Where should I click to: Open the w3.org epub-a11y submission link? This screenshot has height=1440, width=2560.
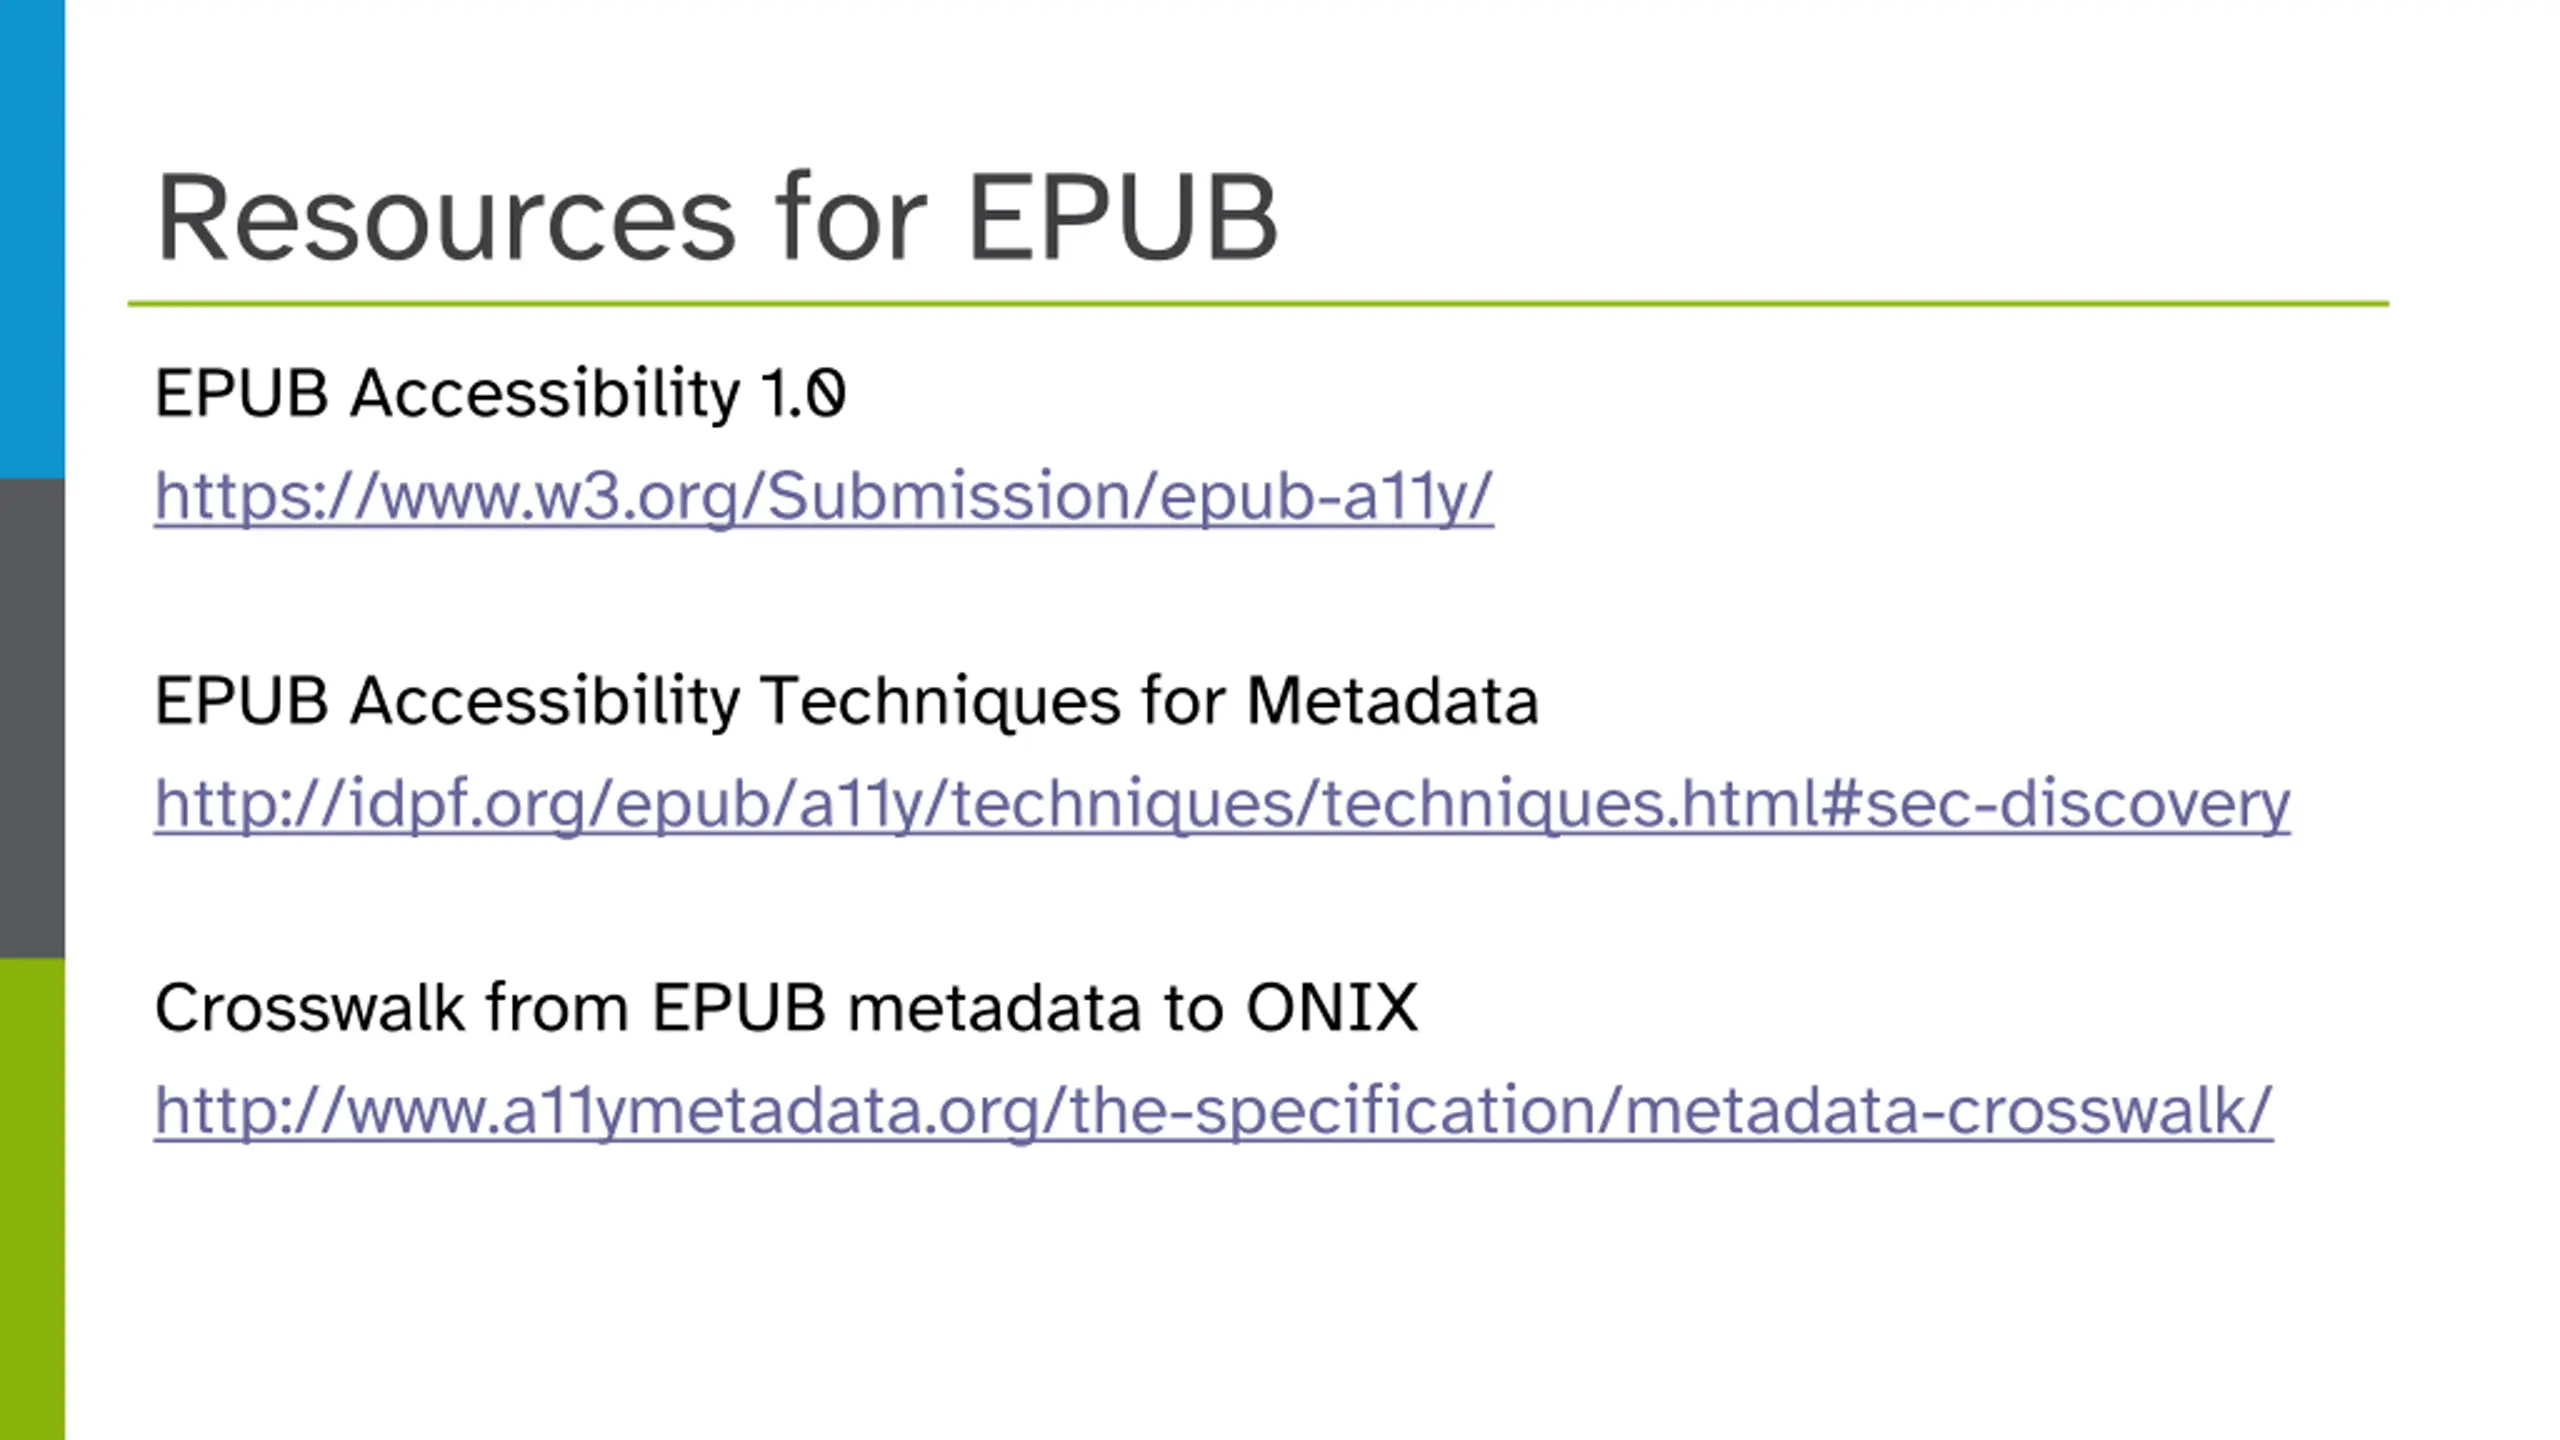tap(823, 497)
